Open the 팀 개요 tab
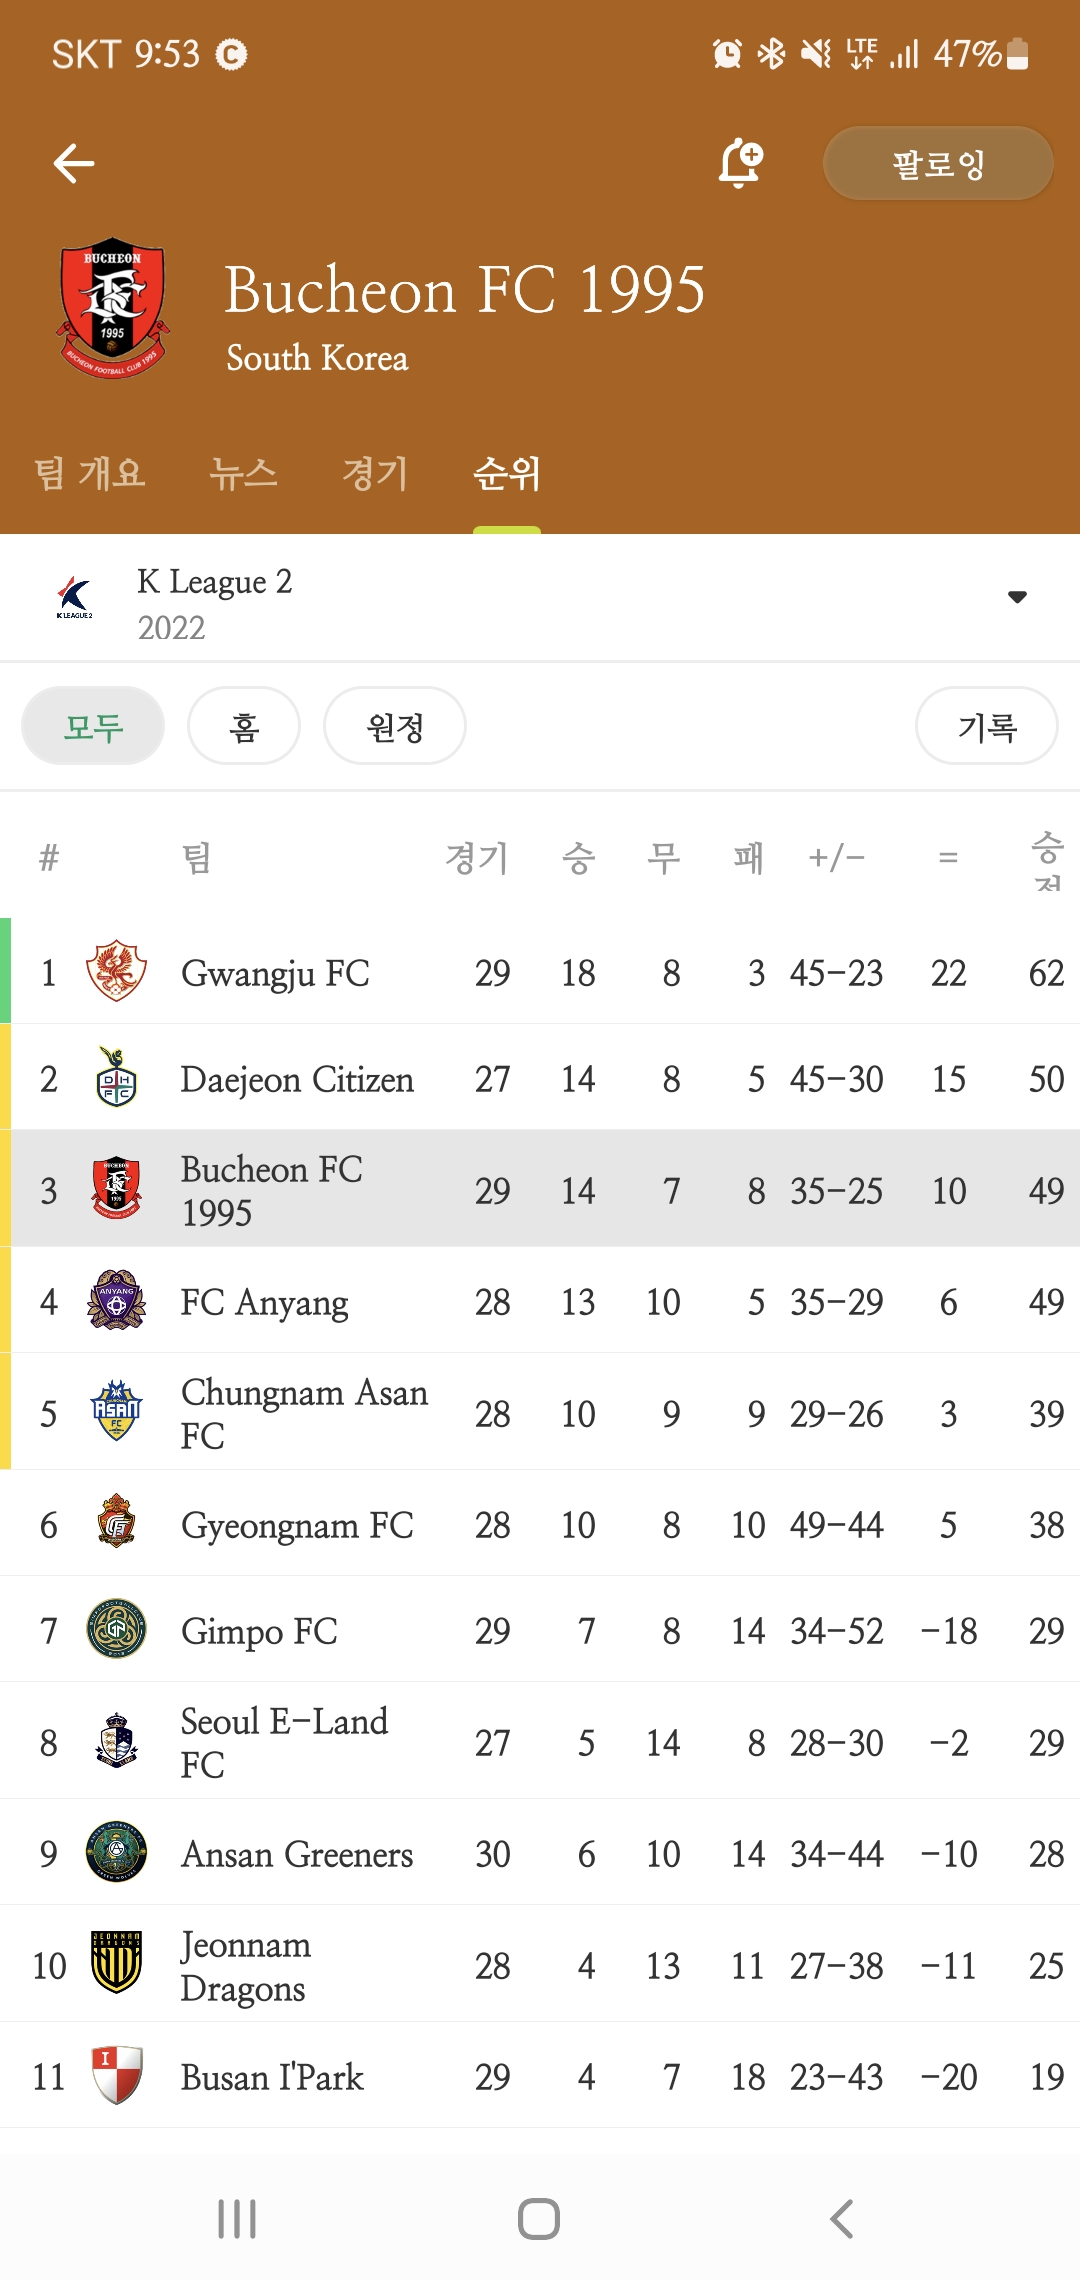This screenshot has width=1080, height=2280. click(x=90, y=473)
